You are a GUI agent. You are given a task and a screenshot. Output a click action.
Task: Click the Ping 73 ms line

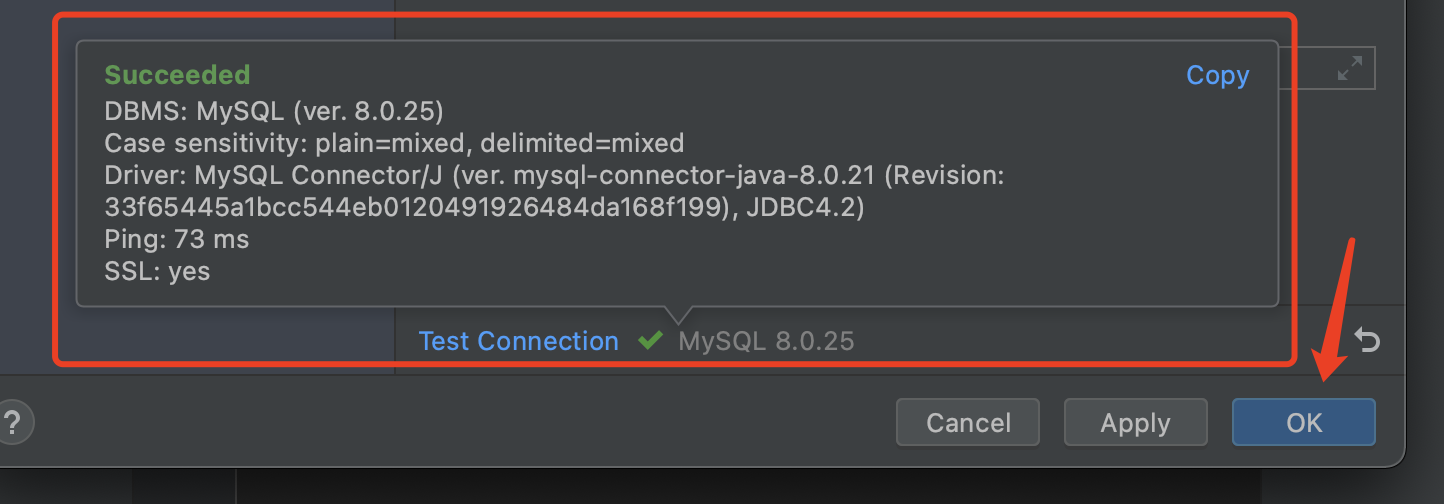177,240
